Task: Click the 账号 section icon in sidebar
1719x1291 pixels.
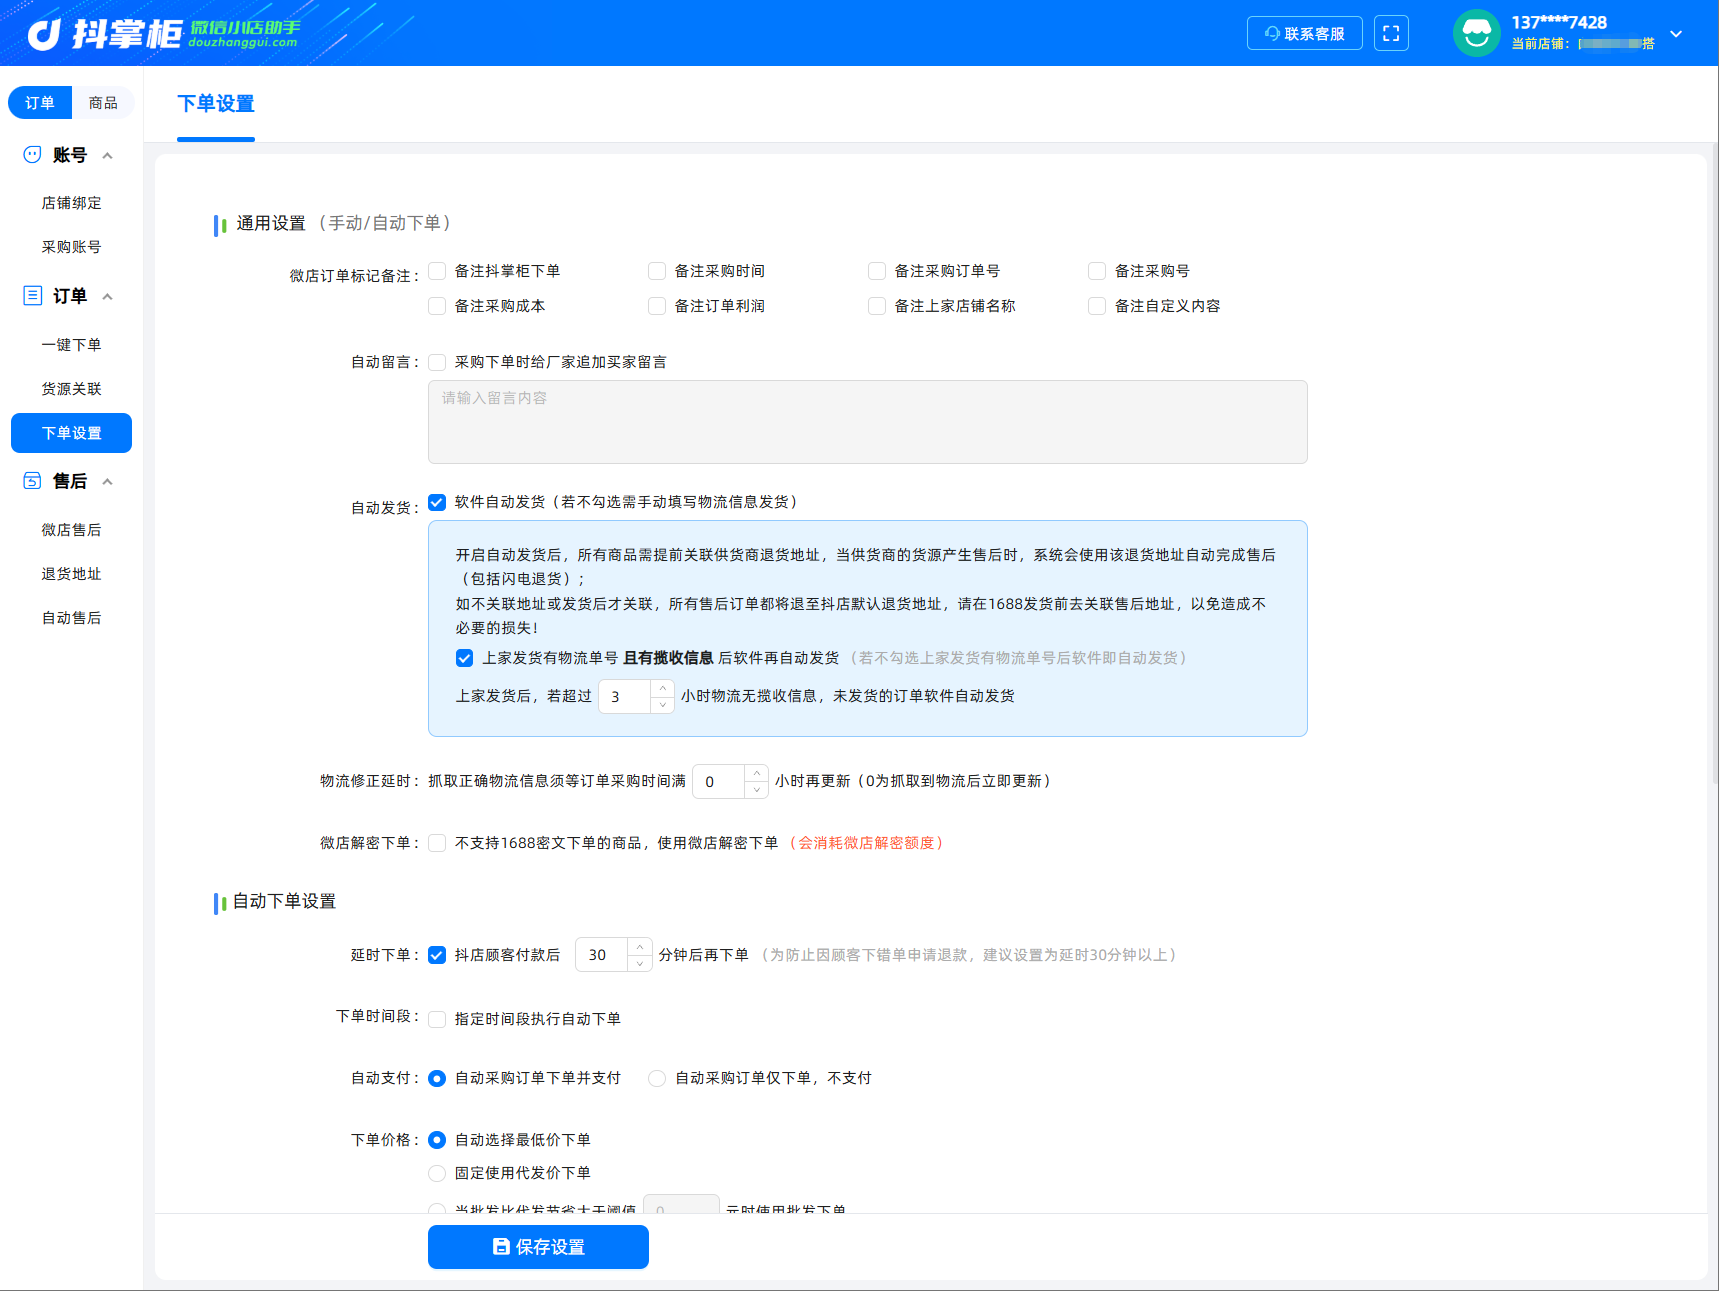Action: tap(32, 154)
